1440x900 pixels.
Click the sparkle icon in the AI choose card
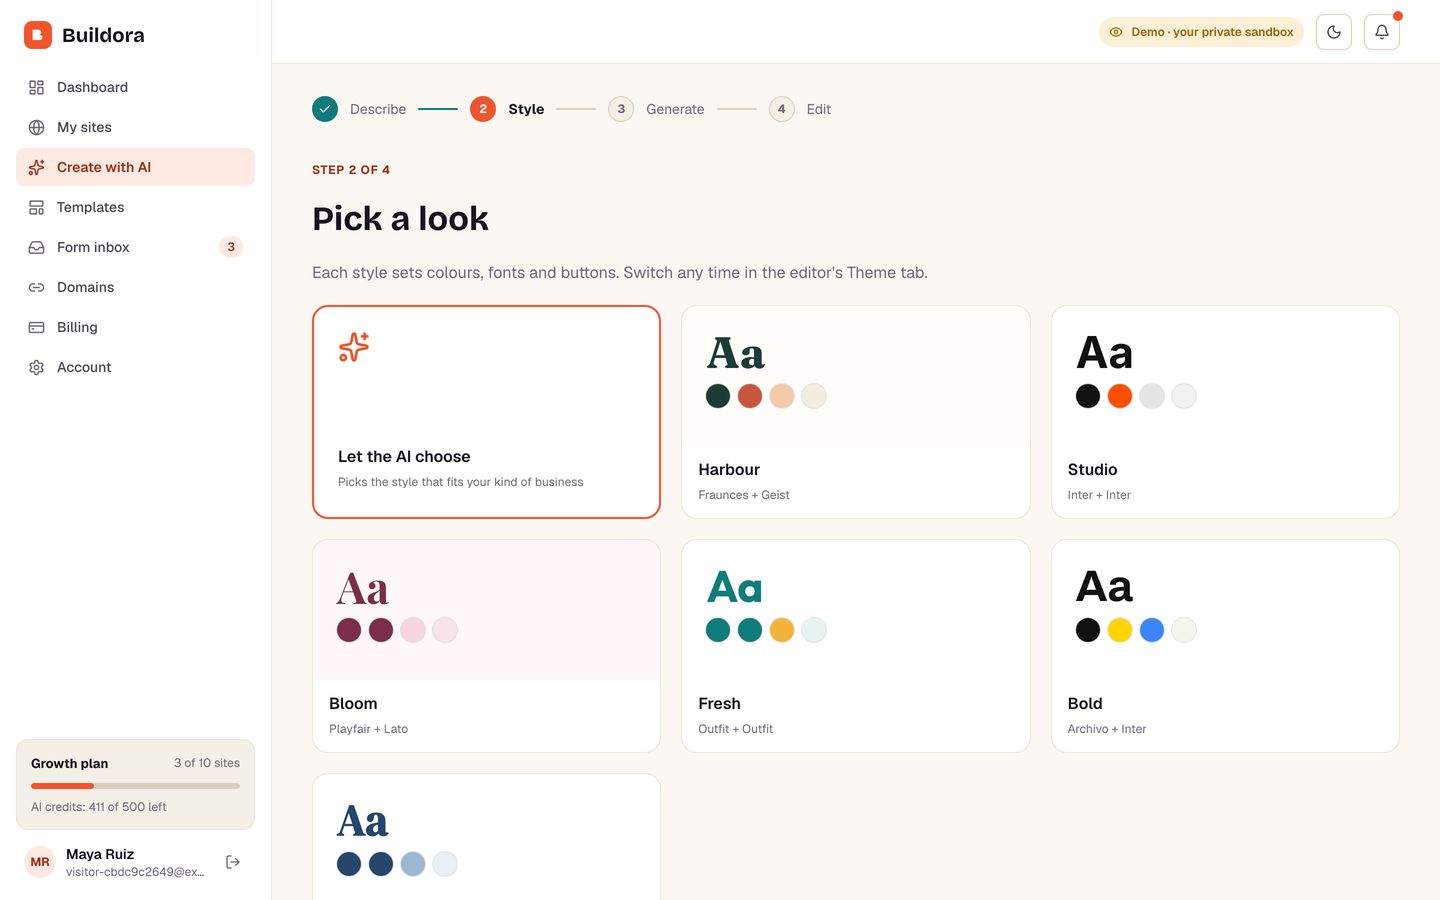tap(354, 347)
